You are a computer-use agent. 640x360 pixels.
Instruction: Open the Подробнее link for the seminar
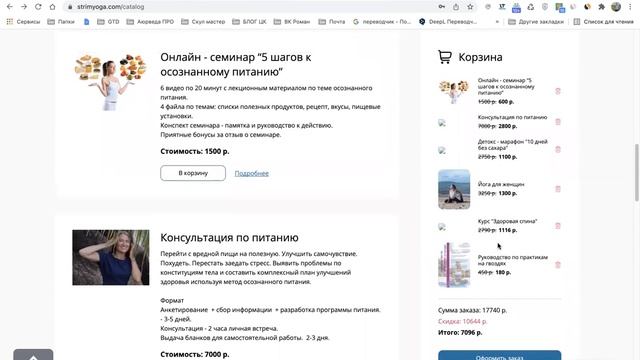click(x=251, y=173)
